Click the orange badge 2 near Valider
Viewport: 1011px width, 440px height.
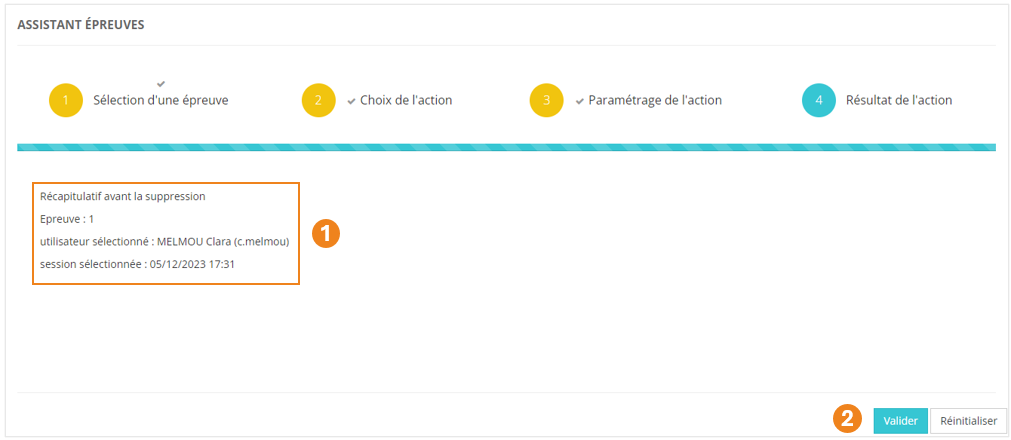click(848, 421)
